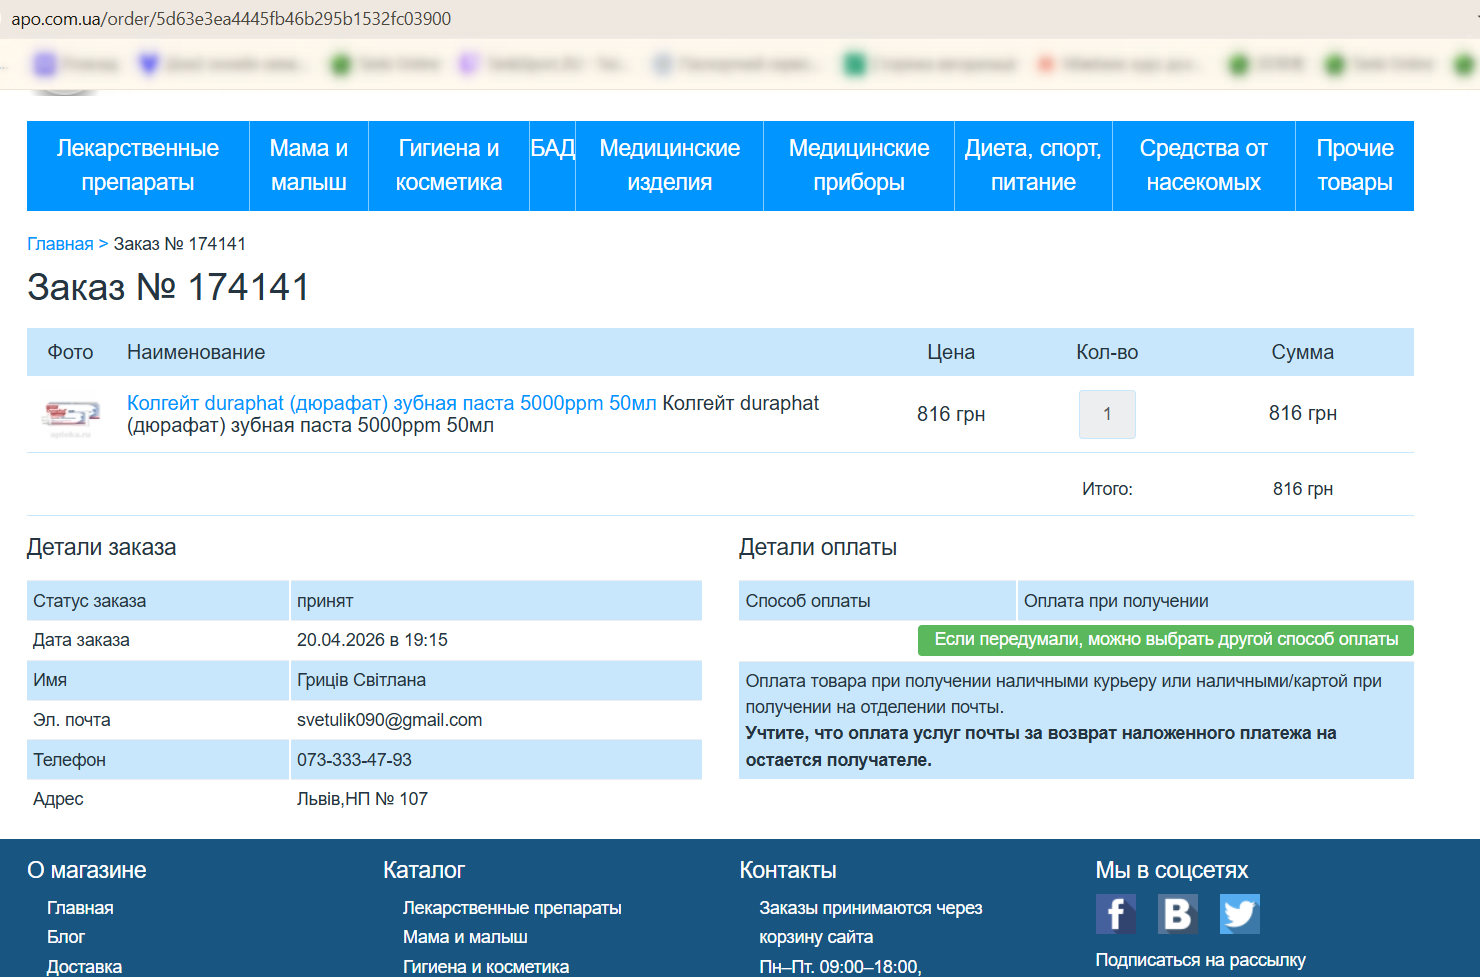
Task: Click the order status value принят
Action: [x=325, y=601]
